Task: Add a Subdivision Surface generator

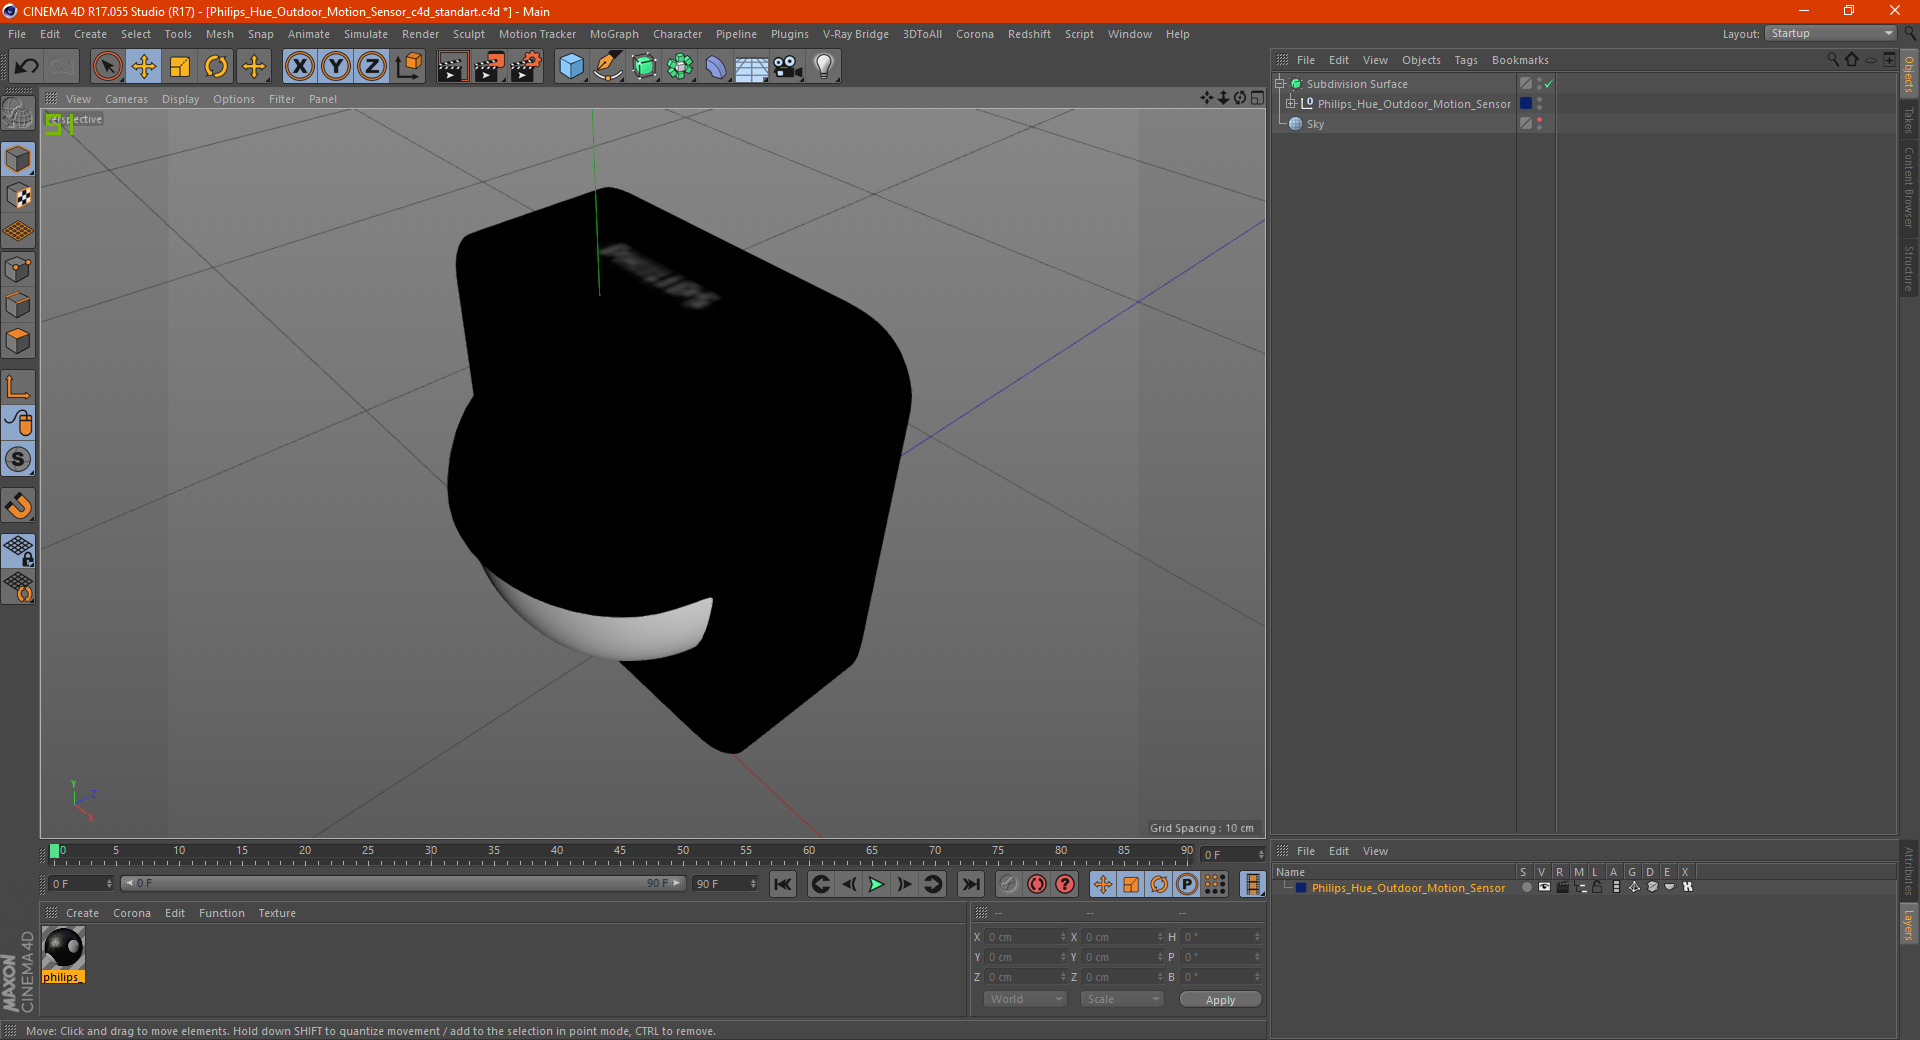Action: (x=644, y=67)
